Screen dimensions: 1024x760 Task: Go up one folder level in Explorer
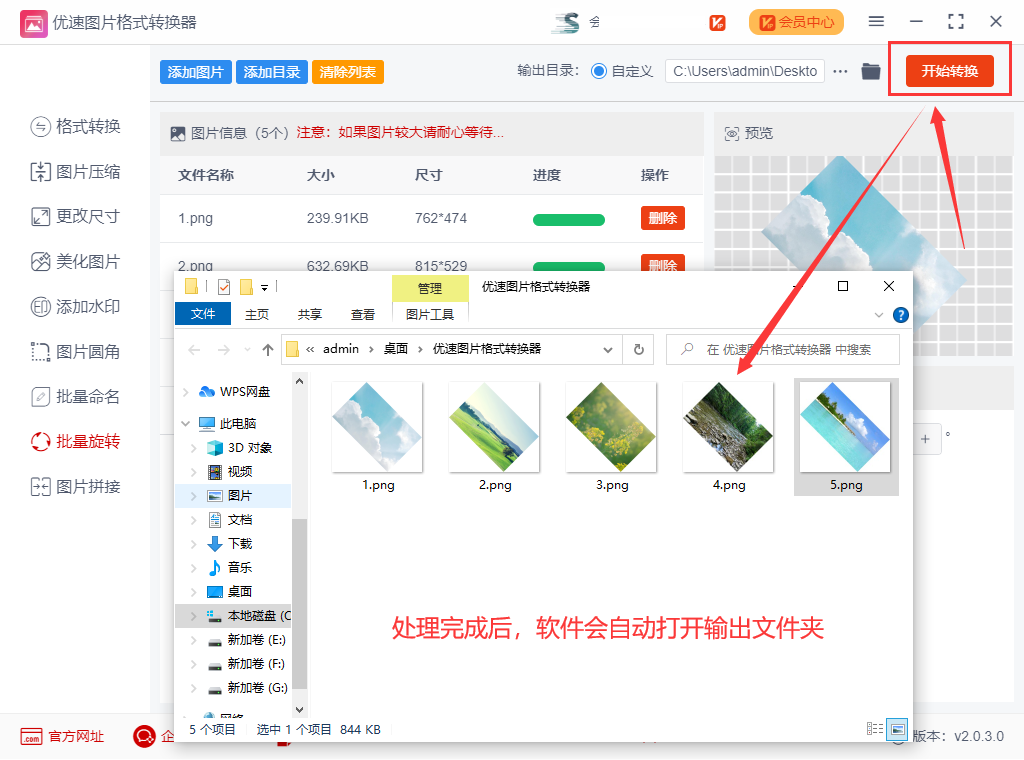coord(268,350)
